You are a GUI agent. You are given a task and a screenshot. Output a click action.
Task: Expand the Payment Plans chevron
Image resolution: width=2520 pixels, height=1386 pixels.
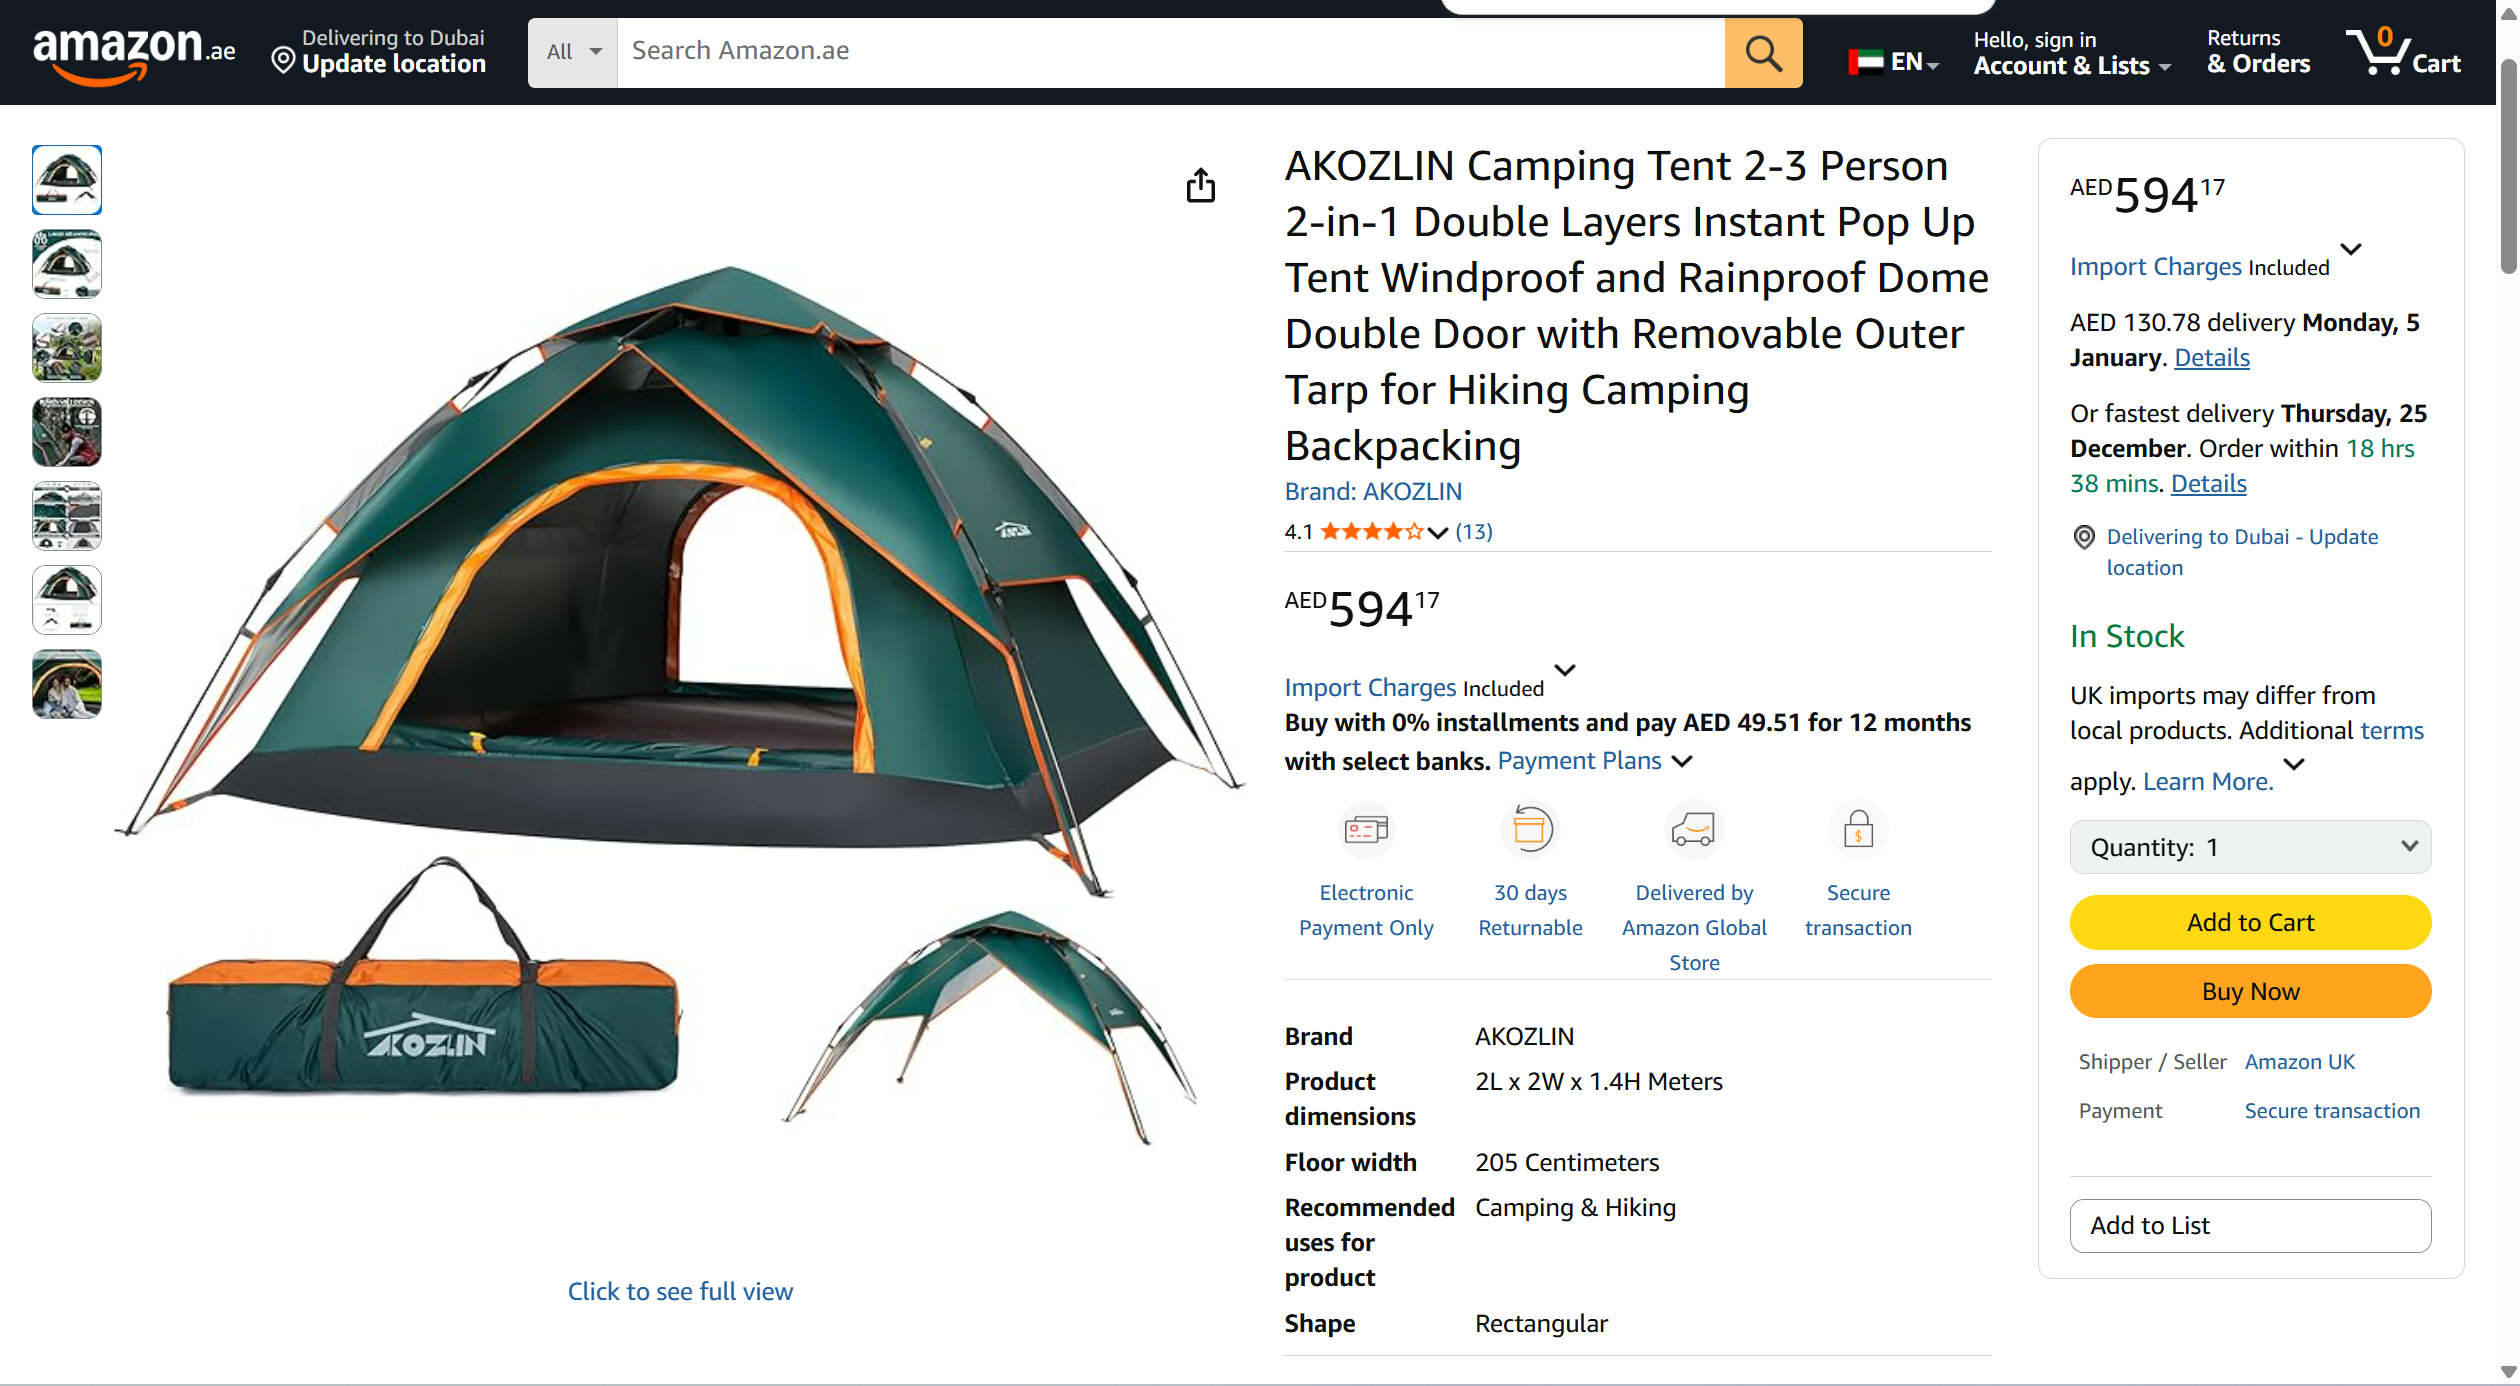click(1683, 761)
